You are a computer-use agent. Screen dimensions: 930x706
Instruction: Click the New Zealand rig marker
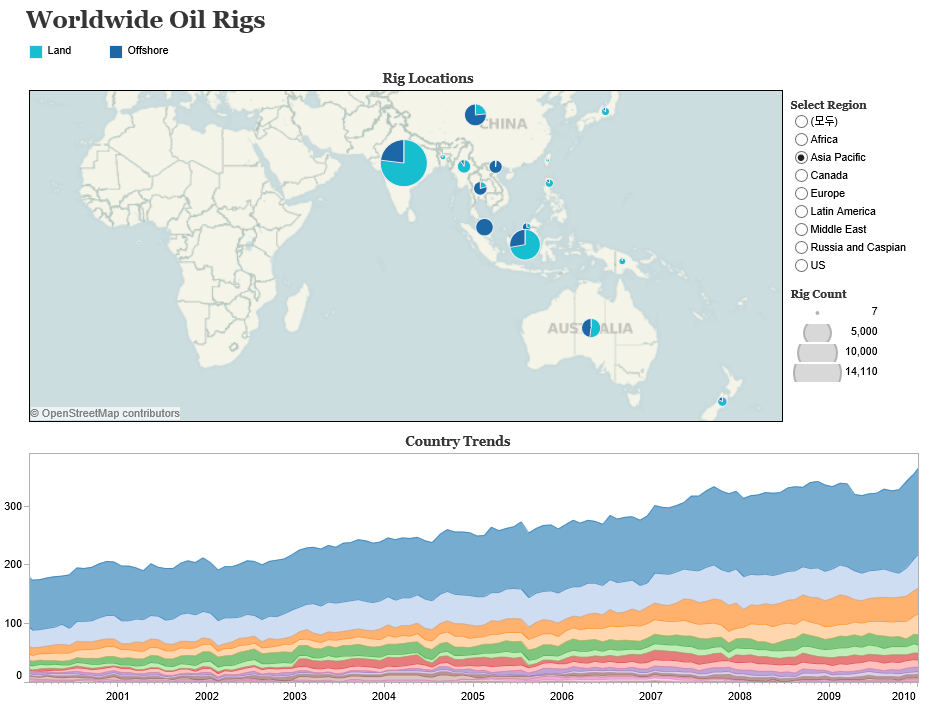click(x=722, y=401)
